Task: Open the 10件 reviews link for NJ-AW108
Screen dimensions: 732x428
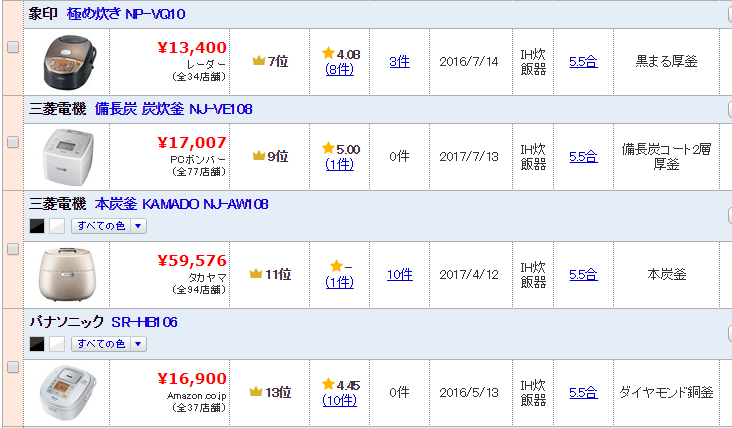Action: [x=400, y=274]
